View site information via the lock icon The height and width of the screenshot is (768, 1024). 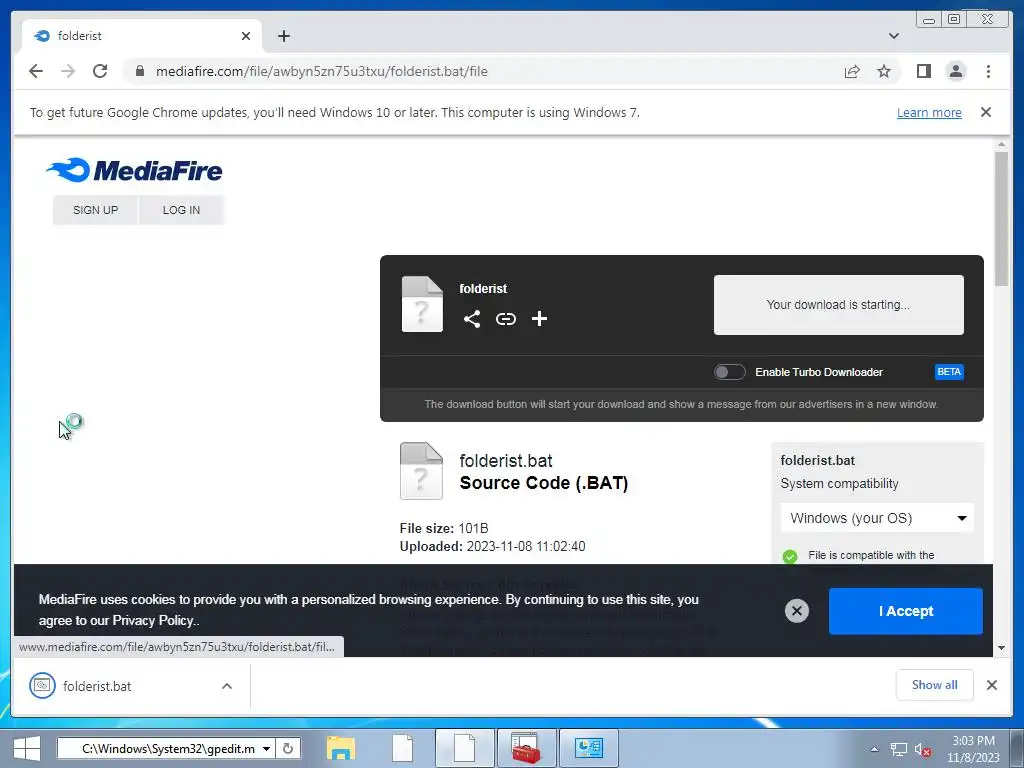click(140, 71)
